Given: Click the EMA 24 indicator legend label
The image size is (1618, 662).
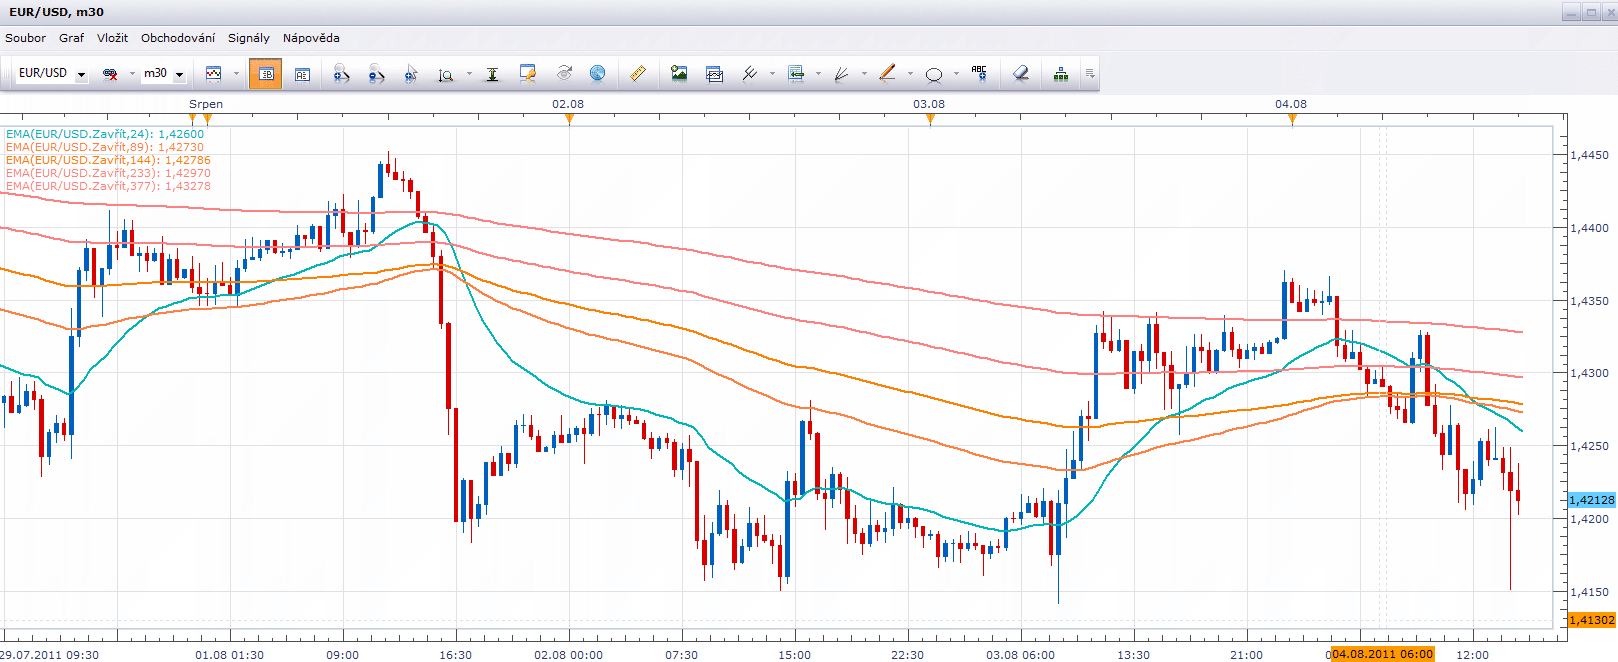Looking at the screenshot, I should tap(104, 134).
